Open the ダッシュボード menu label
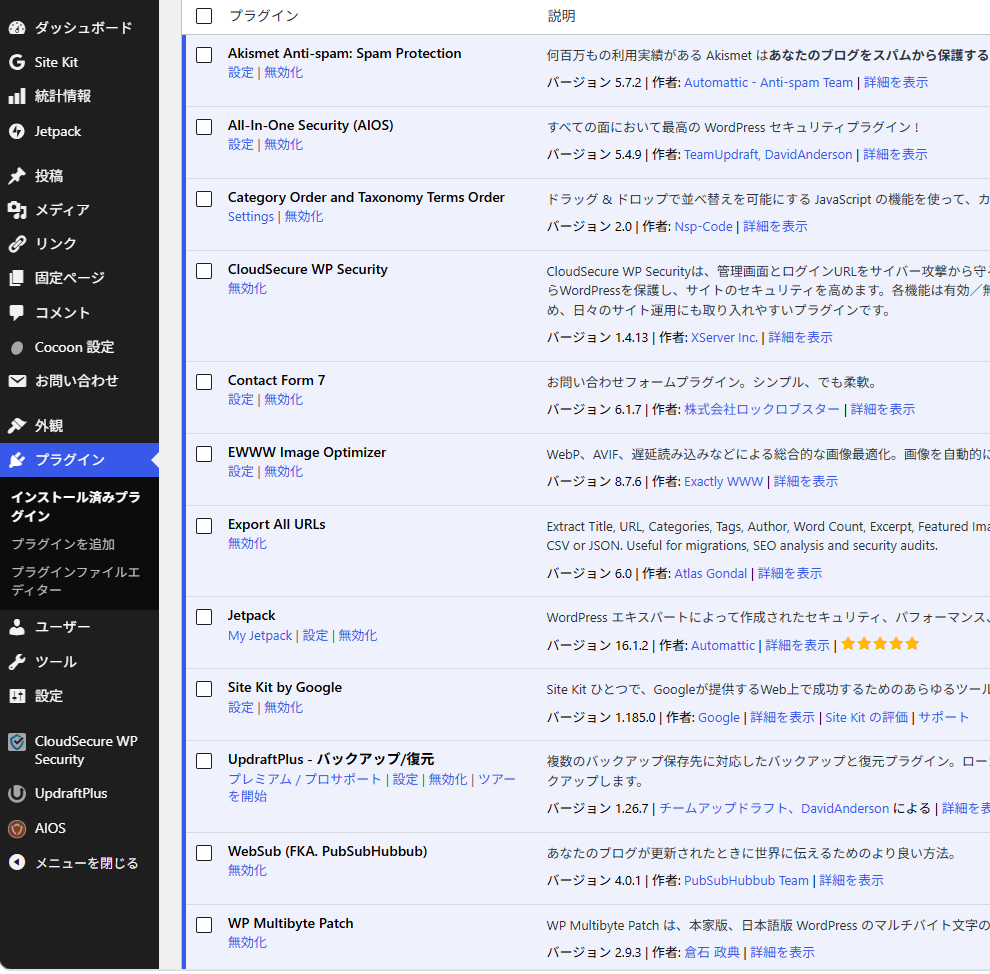The width and height of the screenshot is (990, 974). (83, 28)
